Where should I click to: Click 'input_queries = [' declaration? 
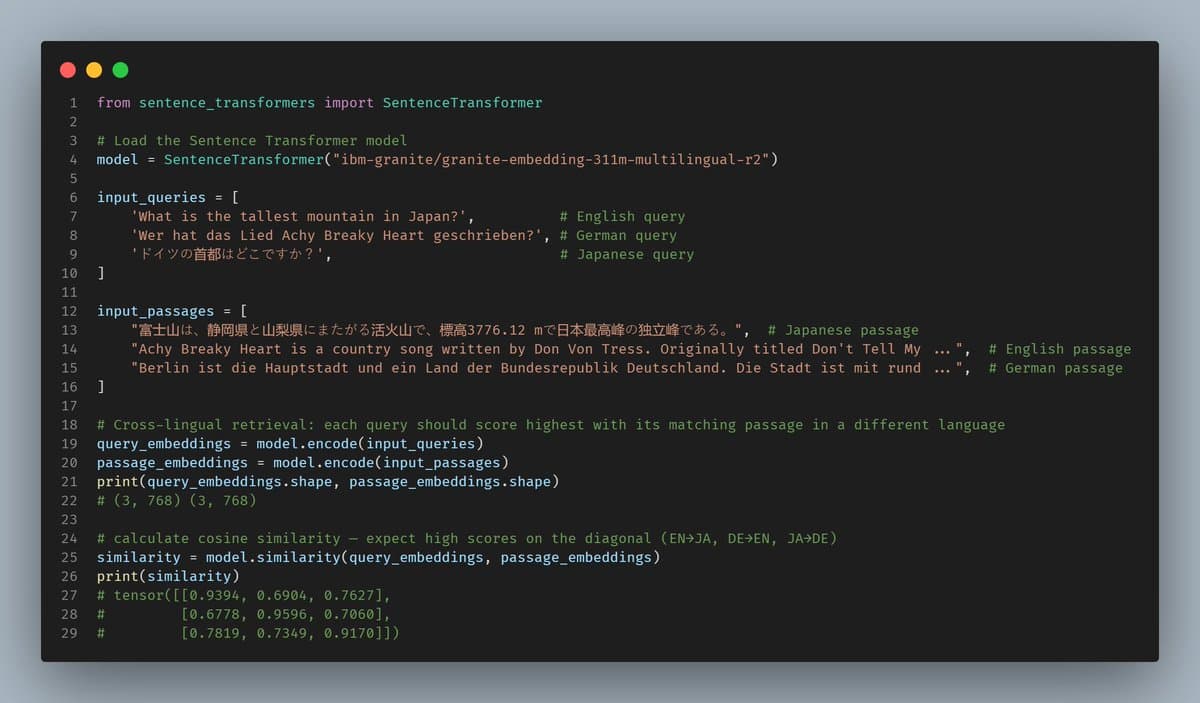coord(168,197)
